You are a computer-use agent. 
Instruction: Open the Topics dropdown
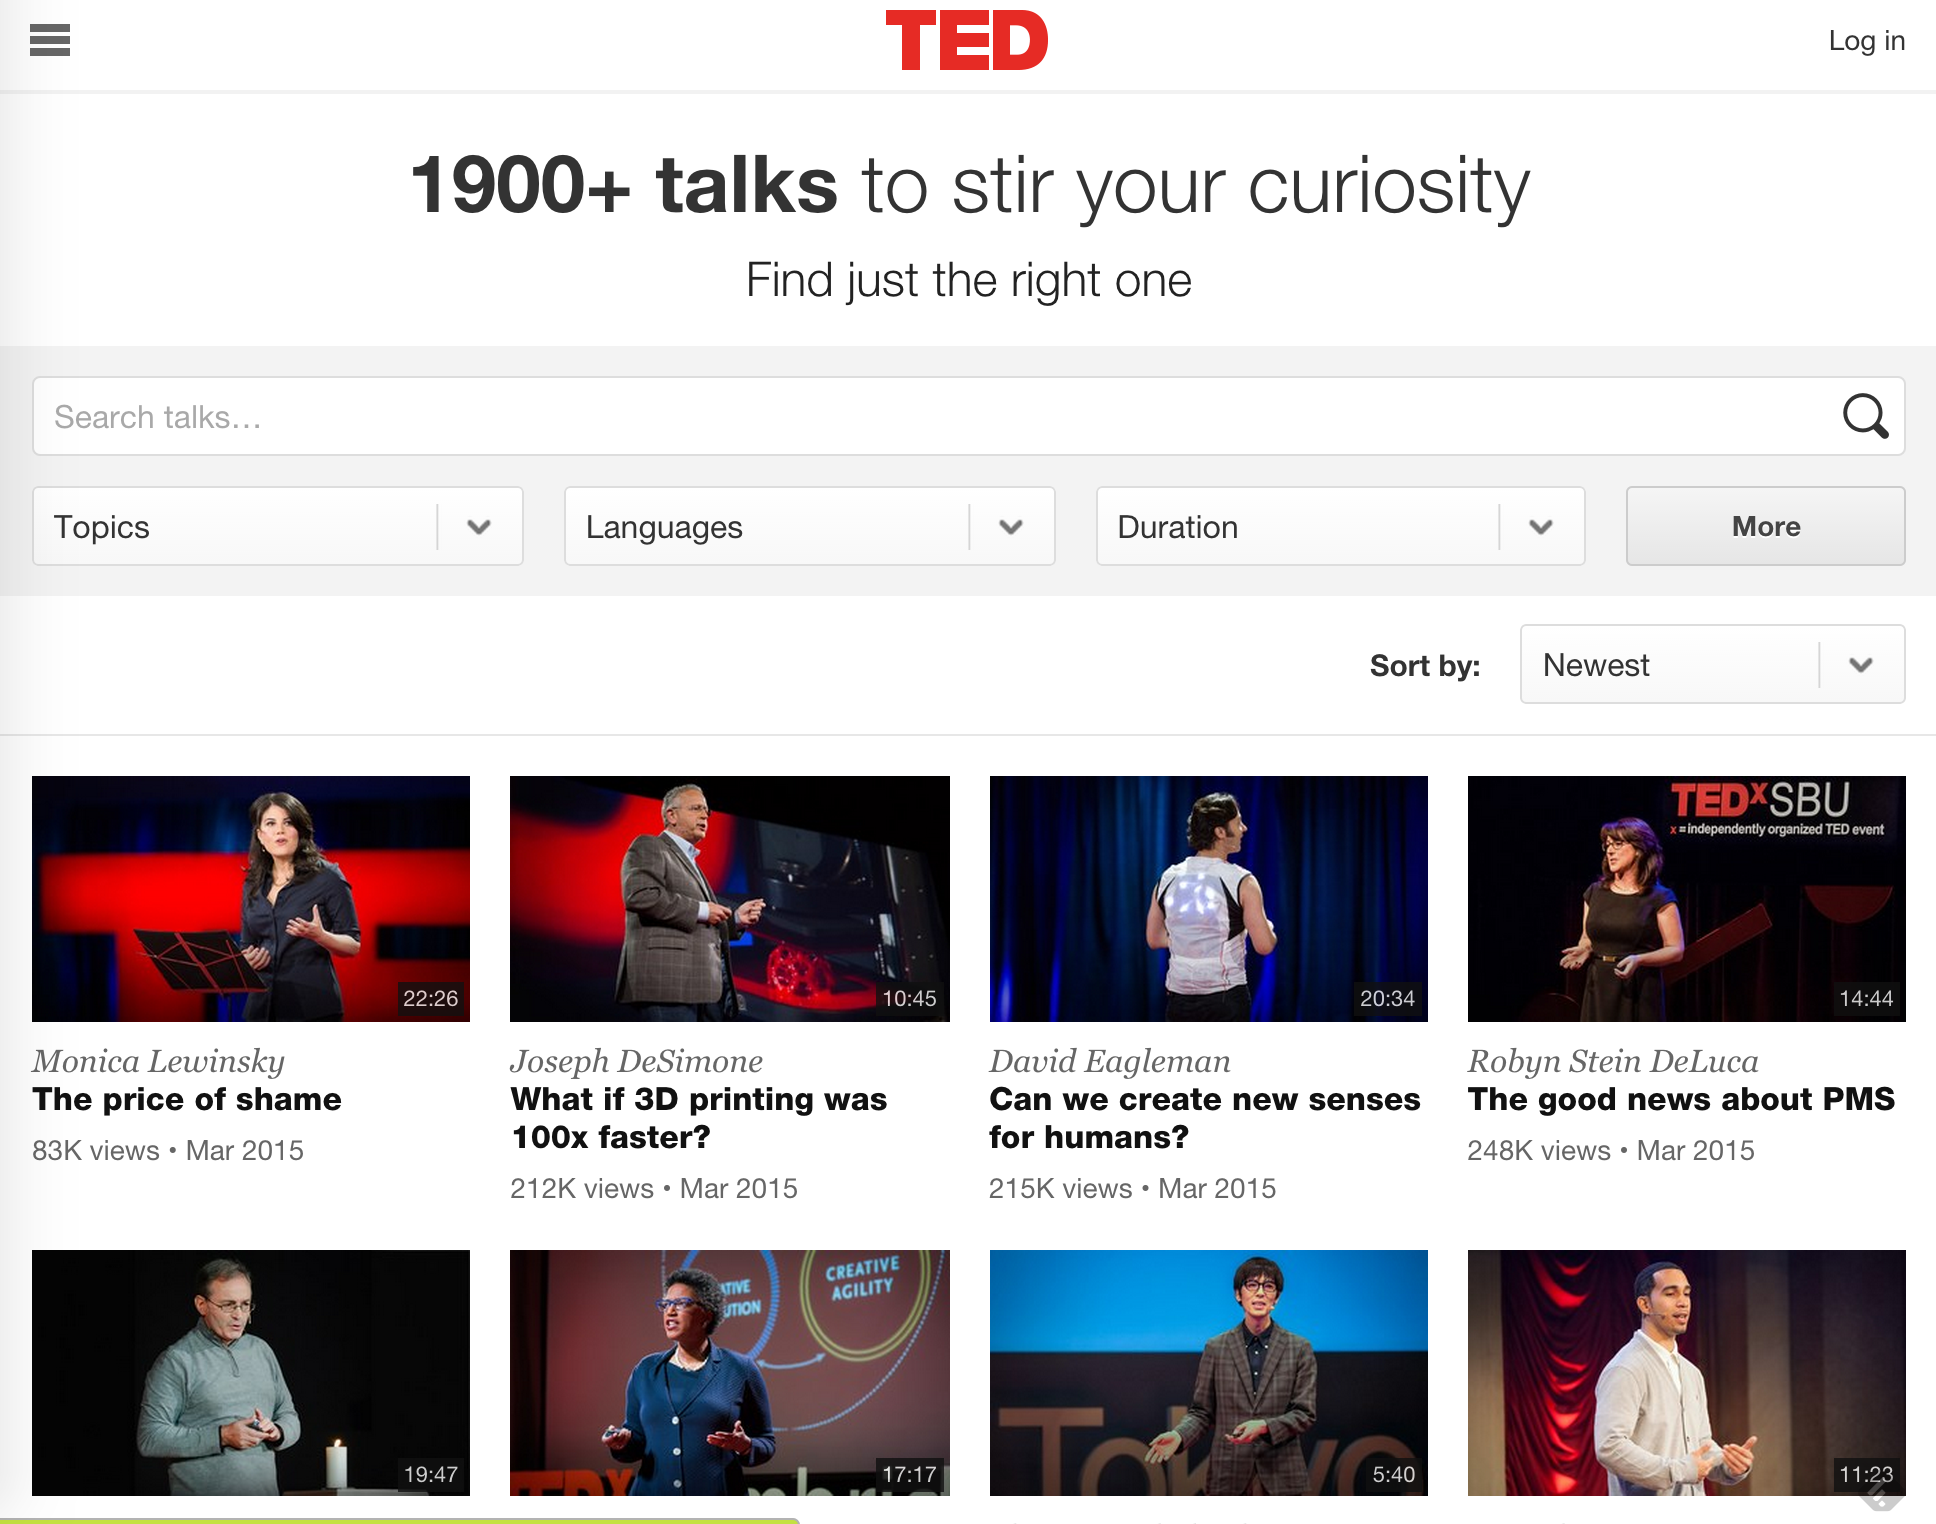click(x=278, y=526)
